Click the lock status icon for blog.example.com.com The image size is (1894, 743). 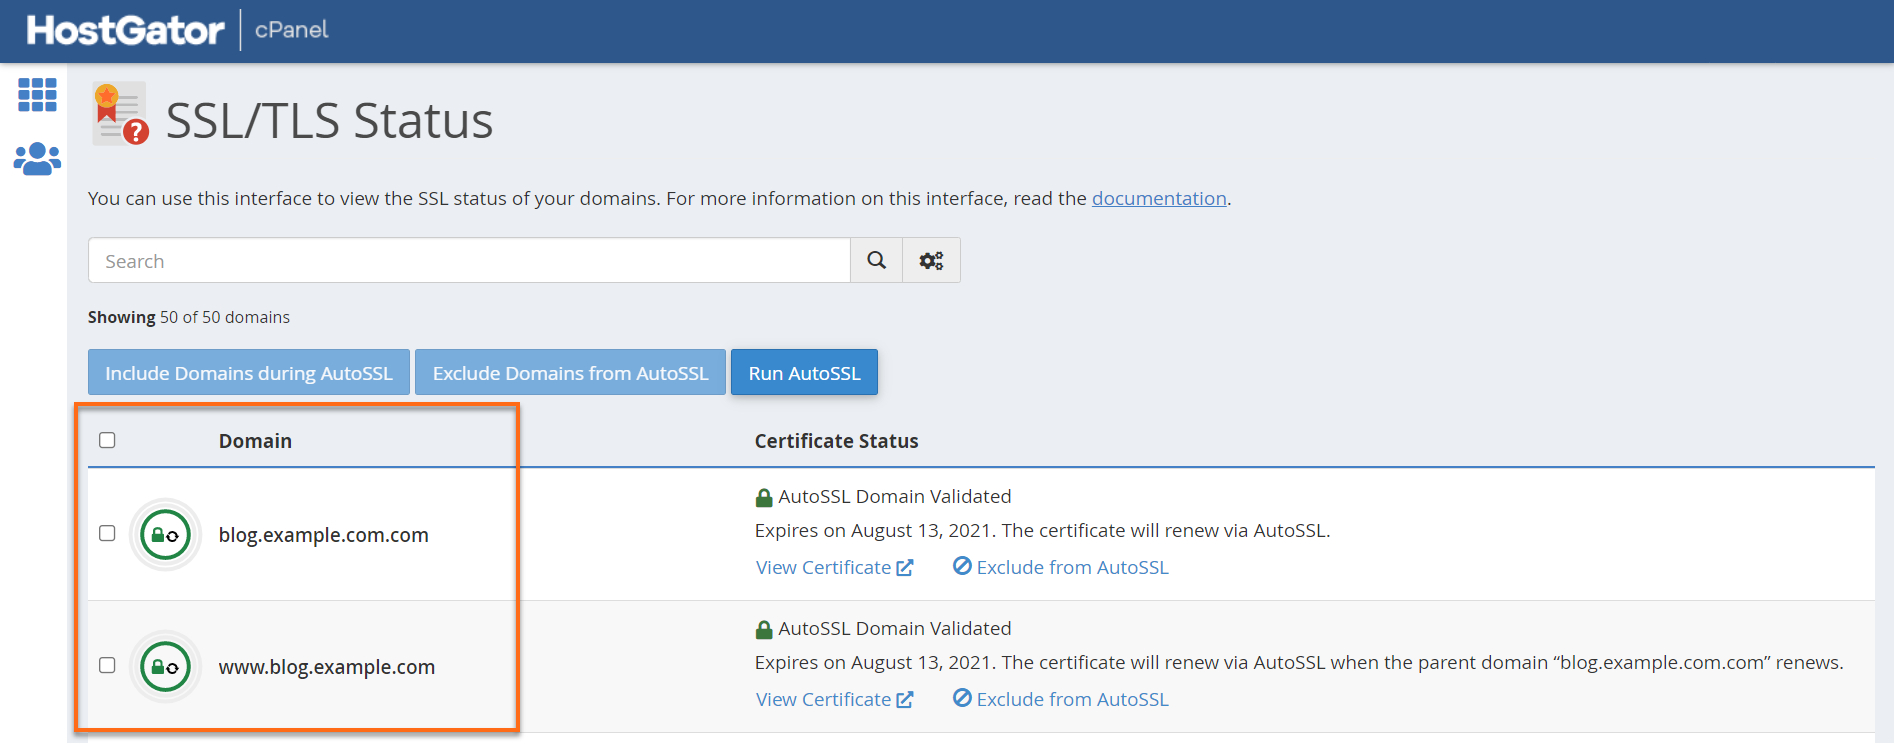[165, 535]
